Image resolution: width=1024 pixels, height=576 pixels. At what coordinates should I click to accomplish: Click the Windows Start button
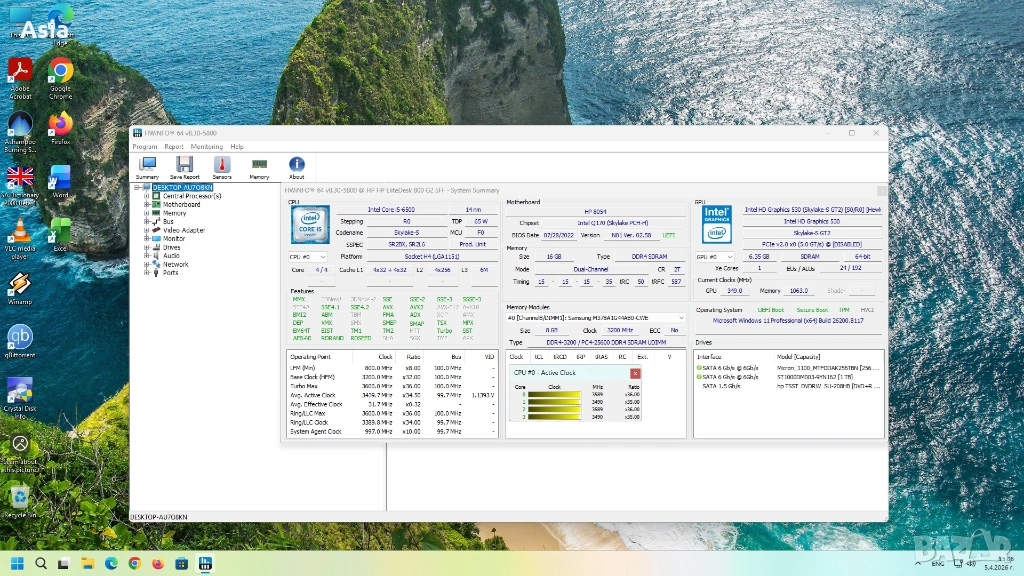[16, 563]
